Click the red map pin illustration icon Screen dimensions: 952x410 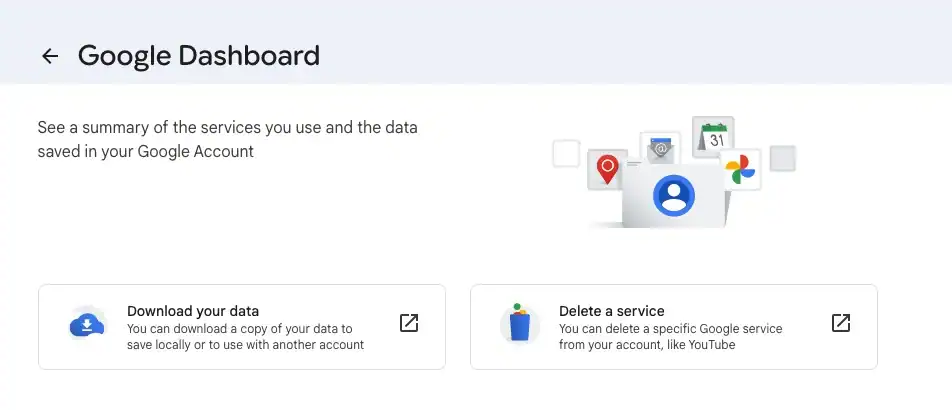pyautogui.click(x=606, y=168)
